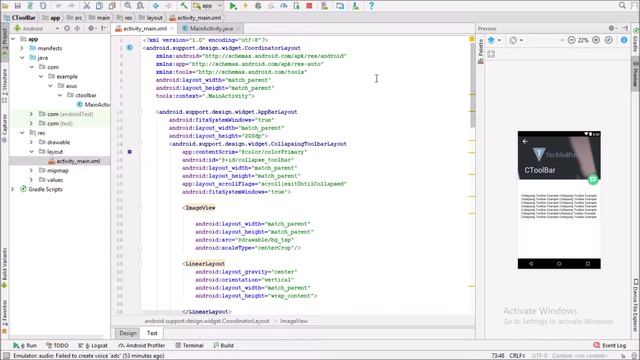Click Scroll from Source target icon

[x=67, y=28]
